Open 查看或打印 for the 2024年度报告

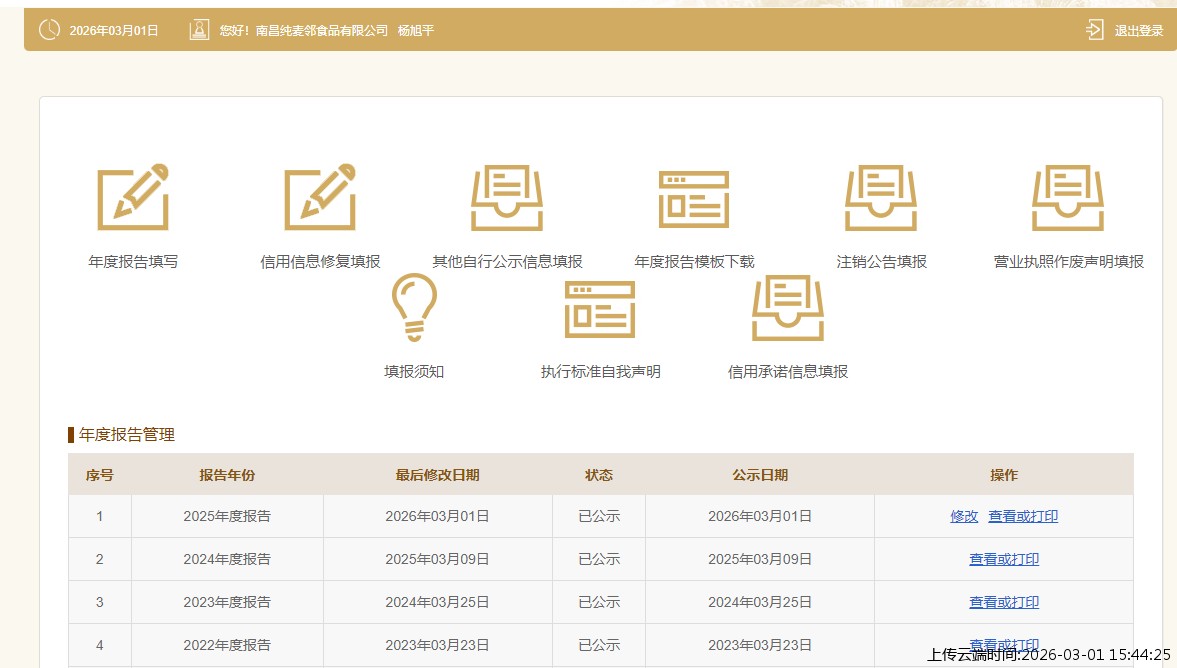(1004, 559)
